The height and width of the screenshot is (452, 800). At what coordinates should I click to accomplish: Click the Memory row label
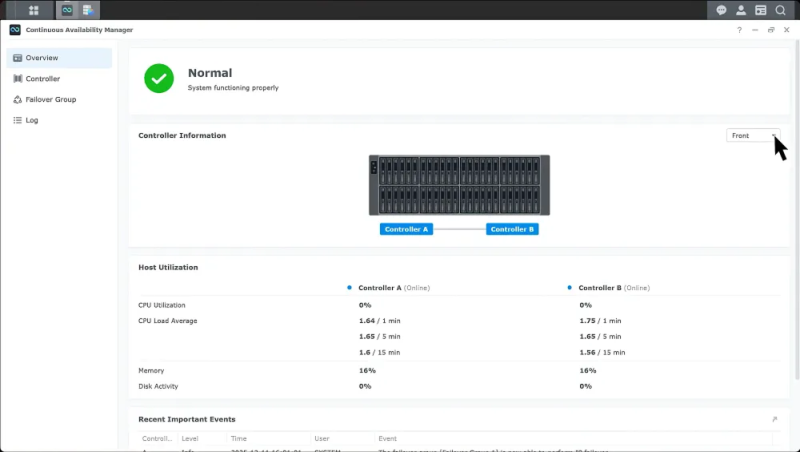pos(151,371)
